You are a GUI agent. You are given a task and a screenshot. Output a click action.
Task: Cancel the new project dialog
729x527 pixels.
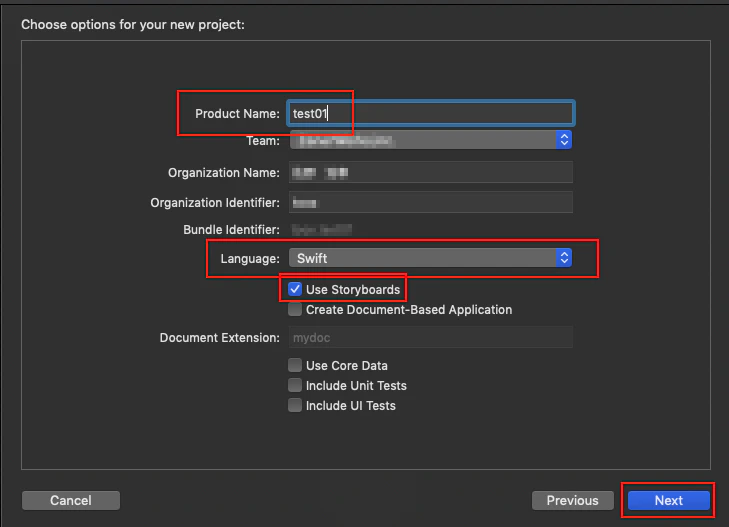point(71,501)
